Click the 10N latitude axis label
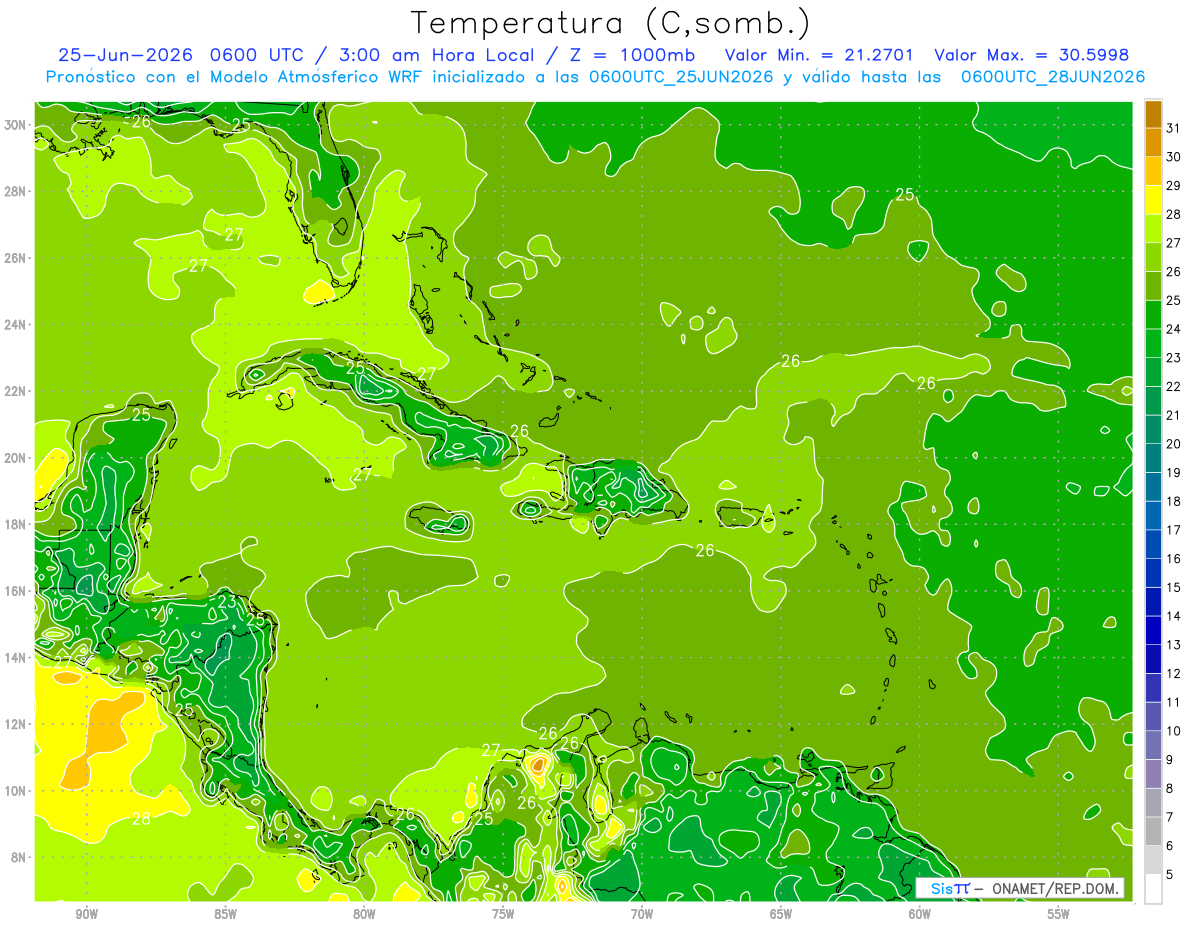This screenshot has width=1200, height=927. [17, 791]
